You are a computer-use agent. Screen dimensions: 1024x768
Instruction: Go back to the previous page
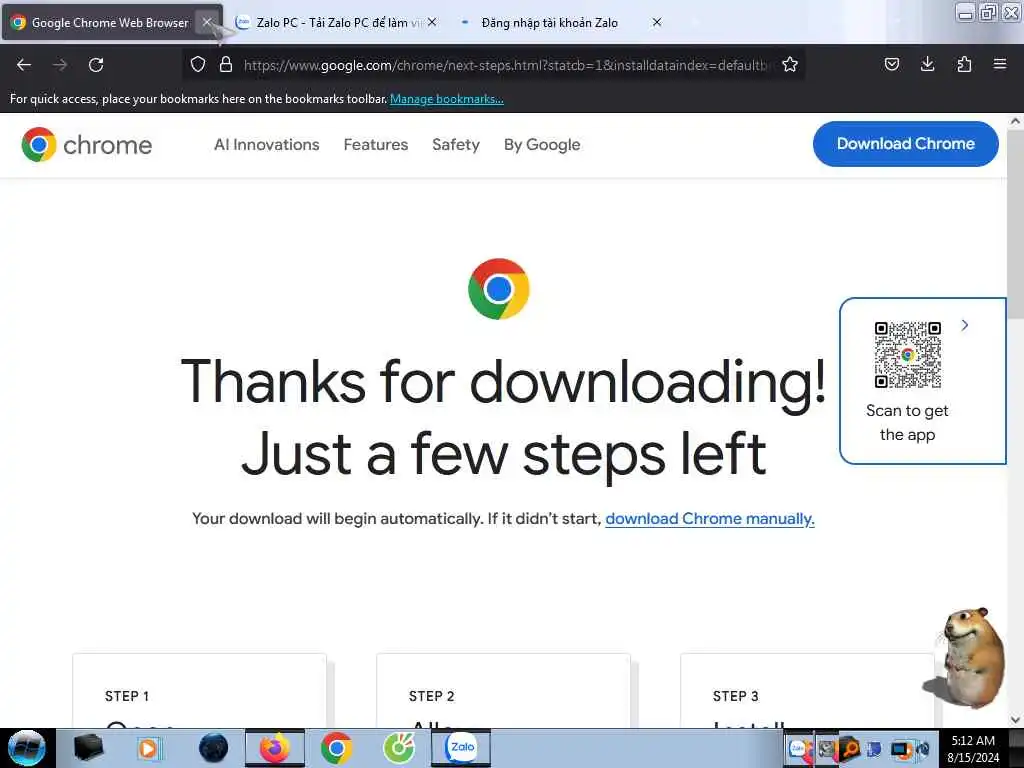pos(24,65)
